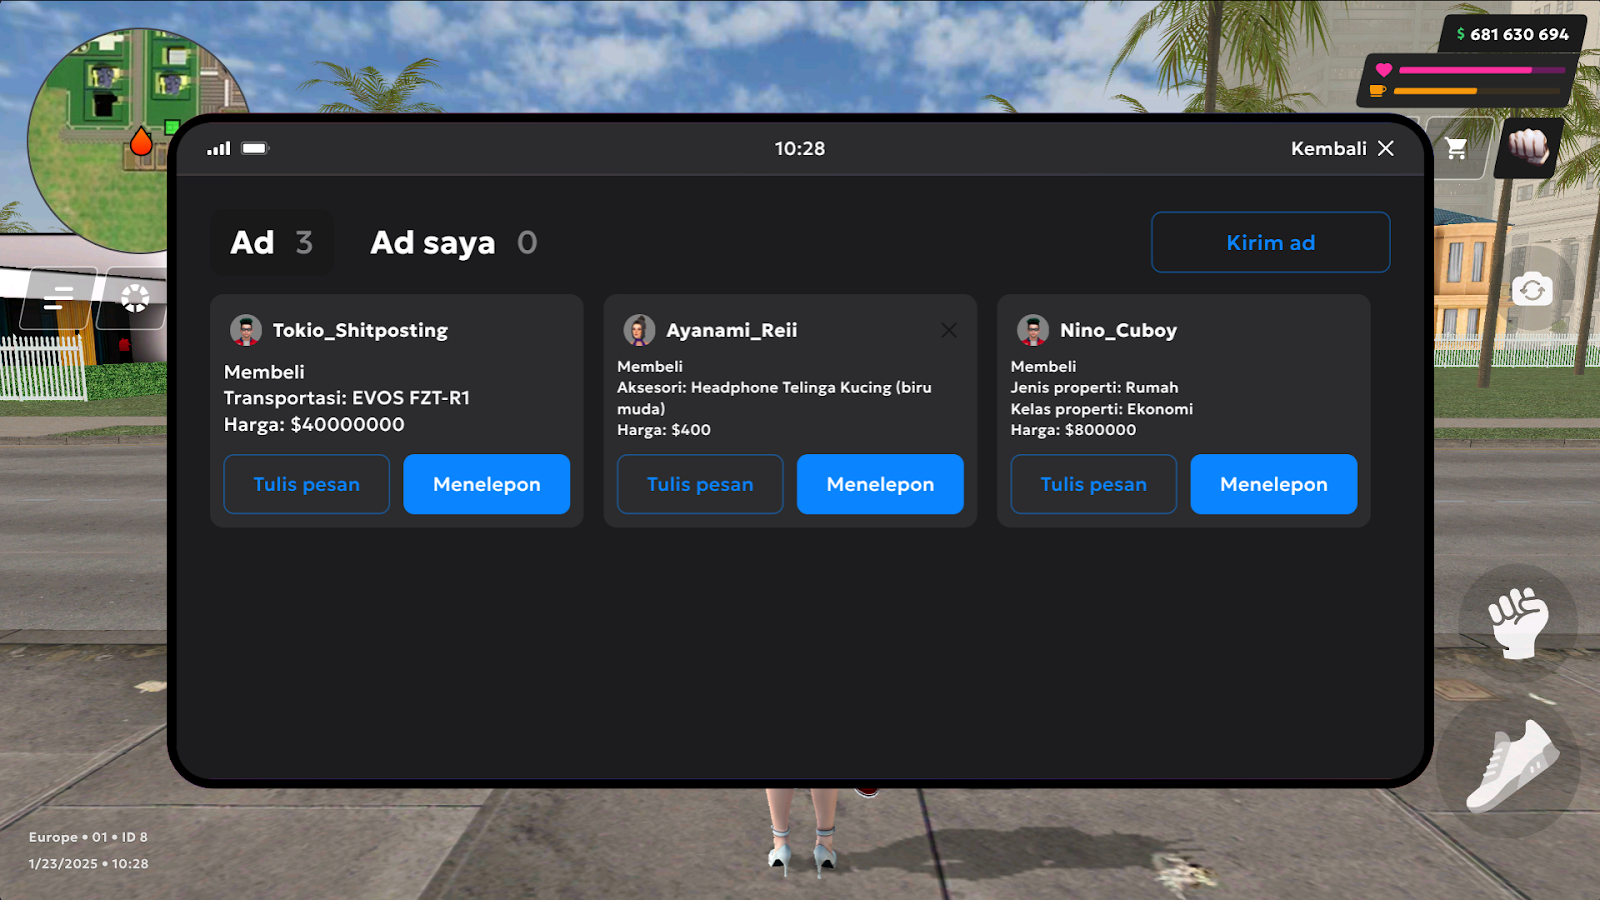Screen dimensions: 1600x900
Task: Call Tokio_Shitposting with Menelepon
Action: pos(486,484)
